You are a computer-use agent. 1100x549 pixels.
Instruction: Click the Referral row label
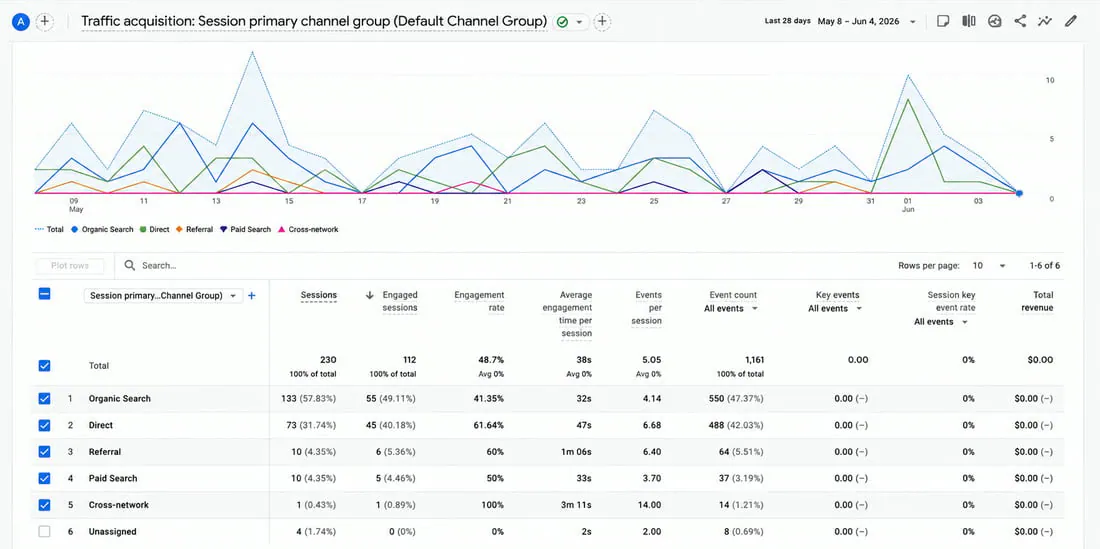[105, 452]
